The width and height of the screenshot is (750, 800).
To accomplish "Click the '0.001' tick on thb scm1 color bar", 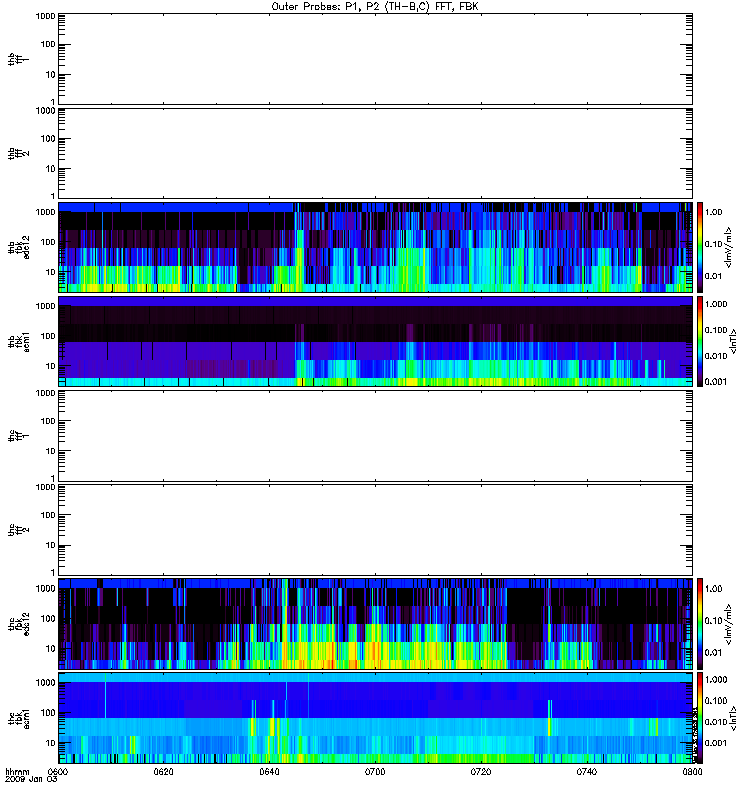I will 716,382.
